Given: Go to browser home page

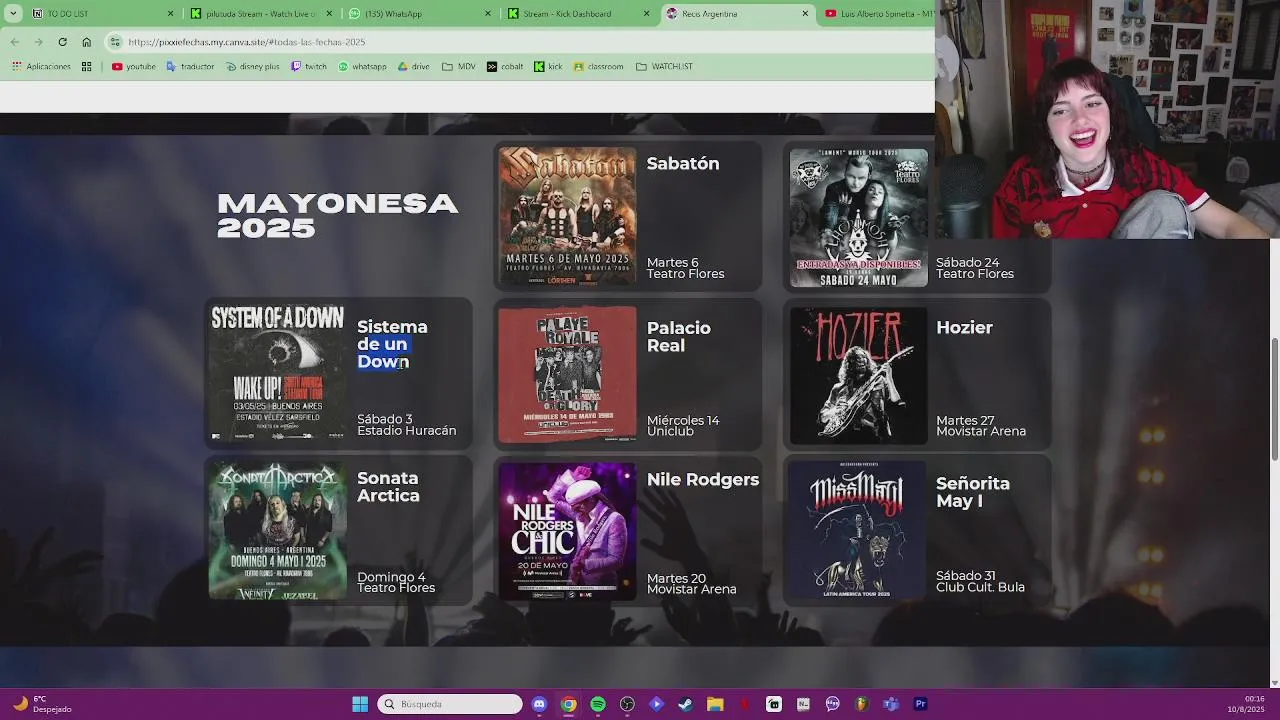Looking at the screenshot, I should coord(86,42).
